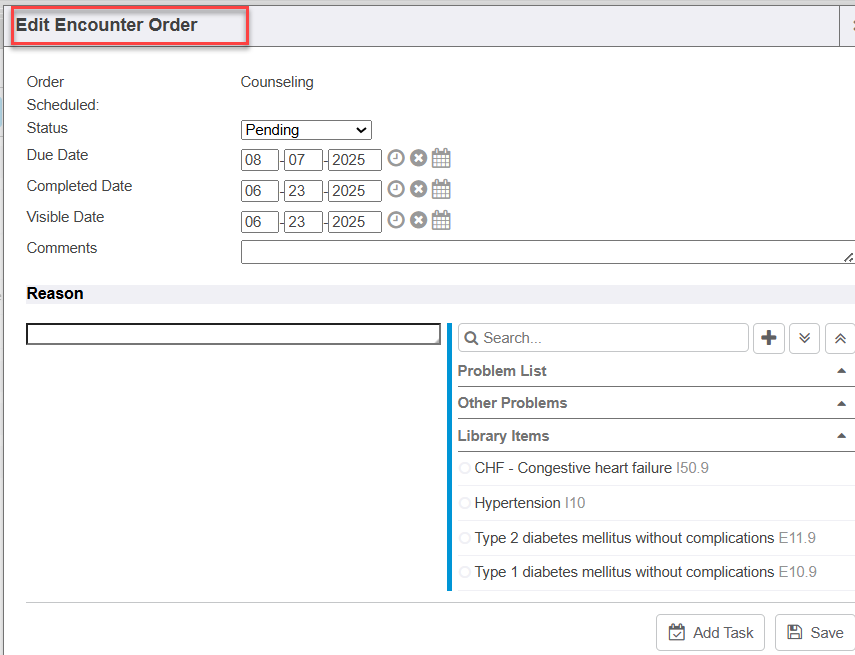Expand all sections with double-down chevron
Viewport: 855px width, 655px height.
[805, 338]
